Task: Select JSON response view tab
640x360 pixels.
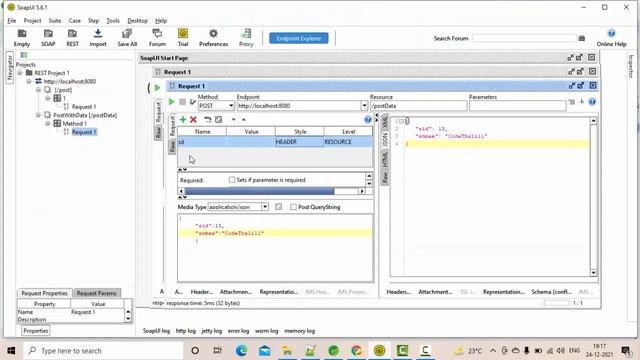Action: click(384, 140)
